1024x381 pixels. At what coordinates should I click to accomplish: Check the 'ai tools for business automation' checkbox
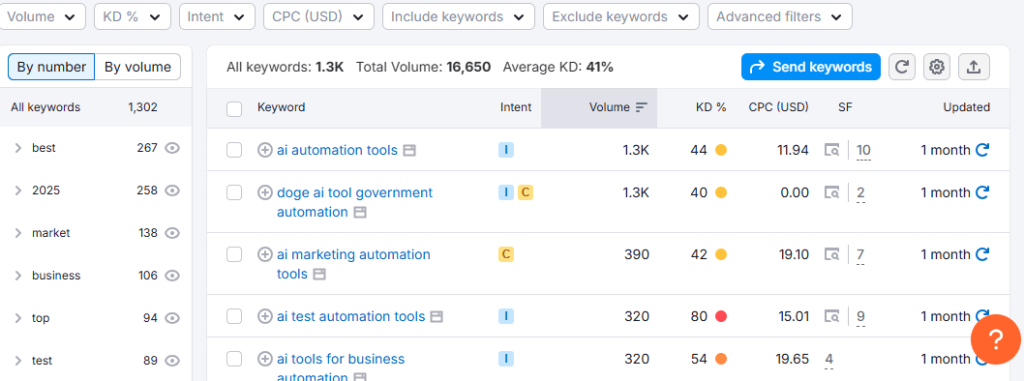pyautogui.click(x=234, y=359)
